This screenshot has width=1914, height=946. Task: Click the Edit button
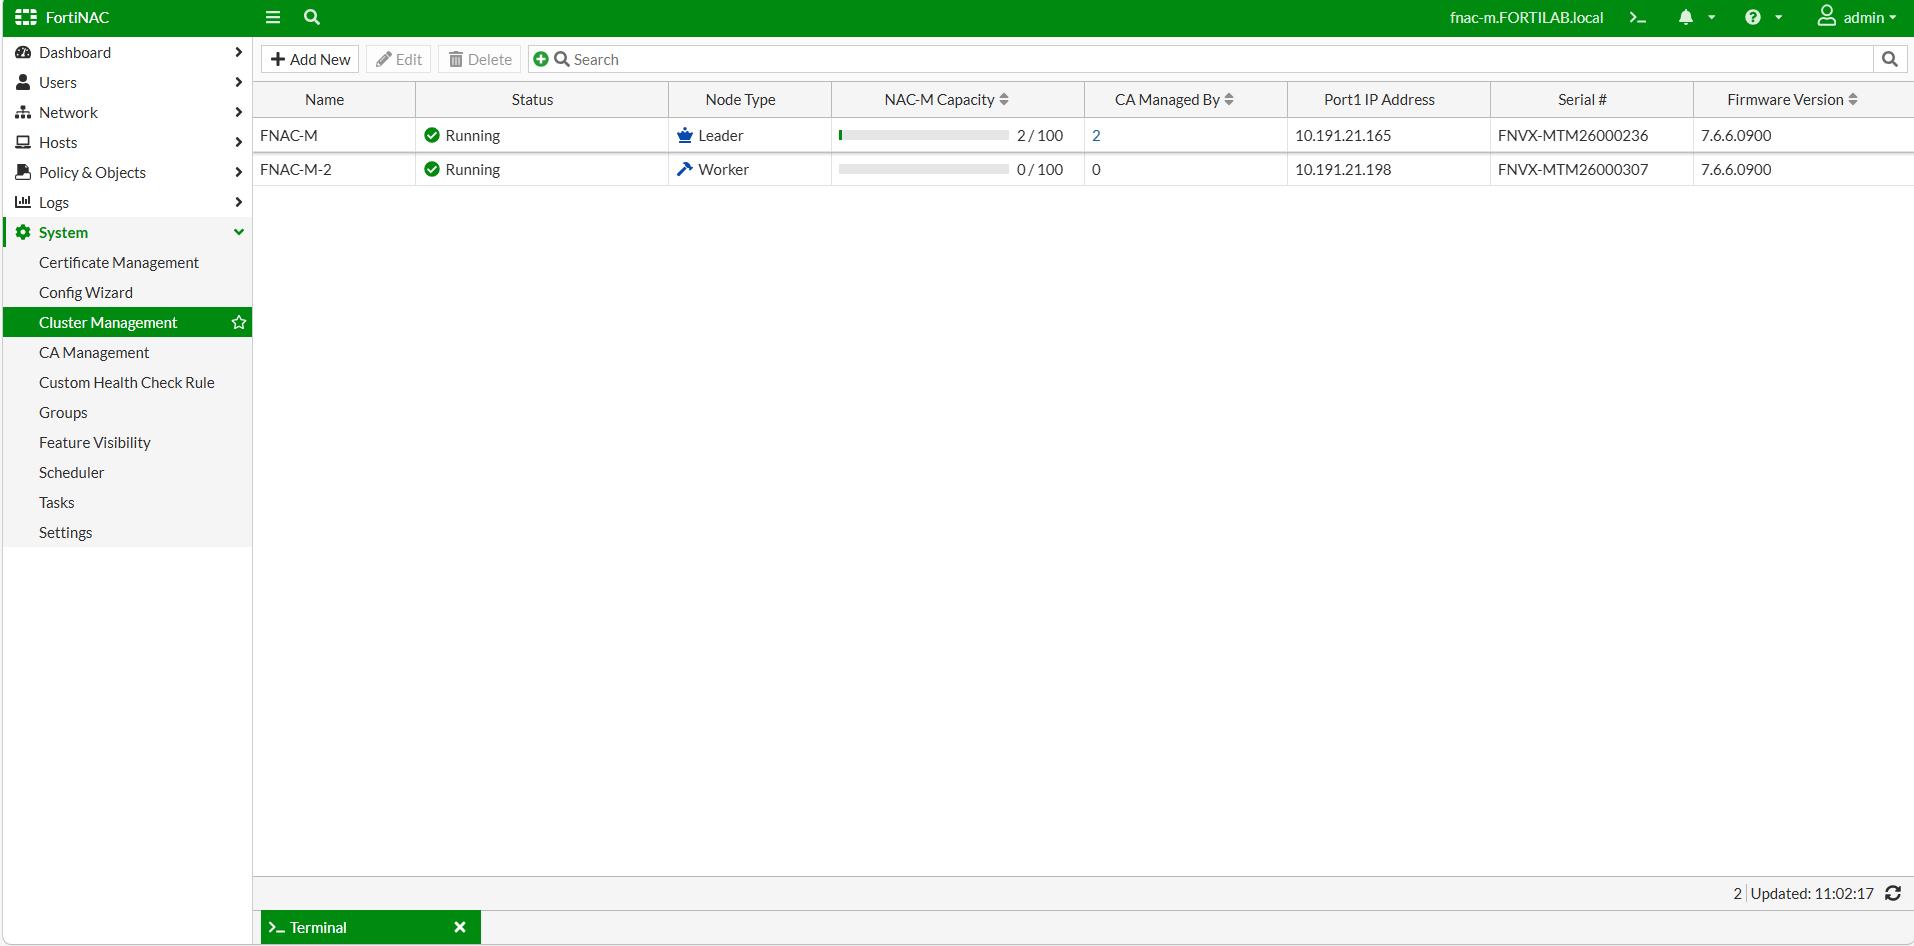point(399,59)
